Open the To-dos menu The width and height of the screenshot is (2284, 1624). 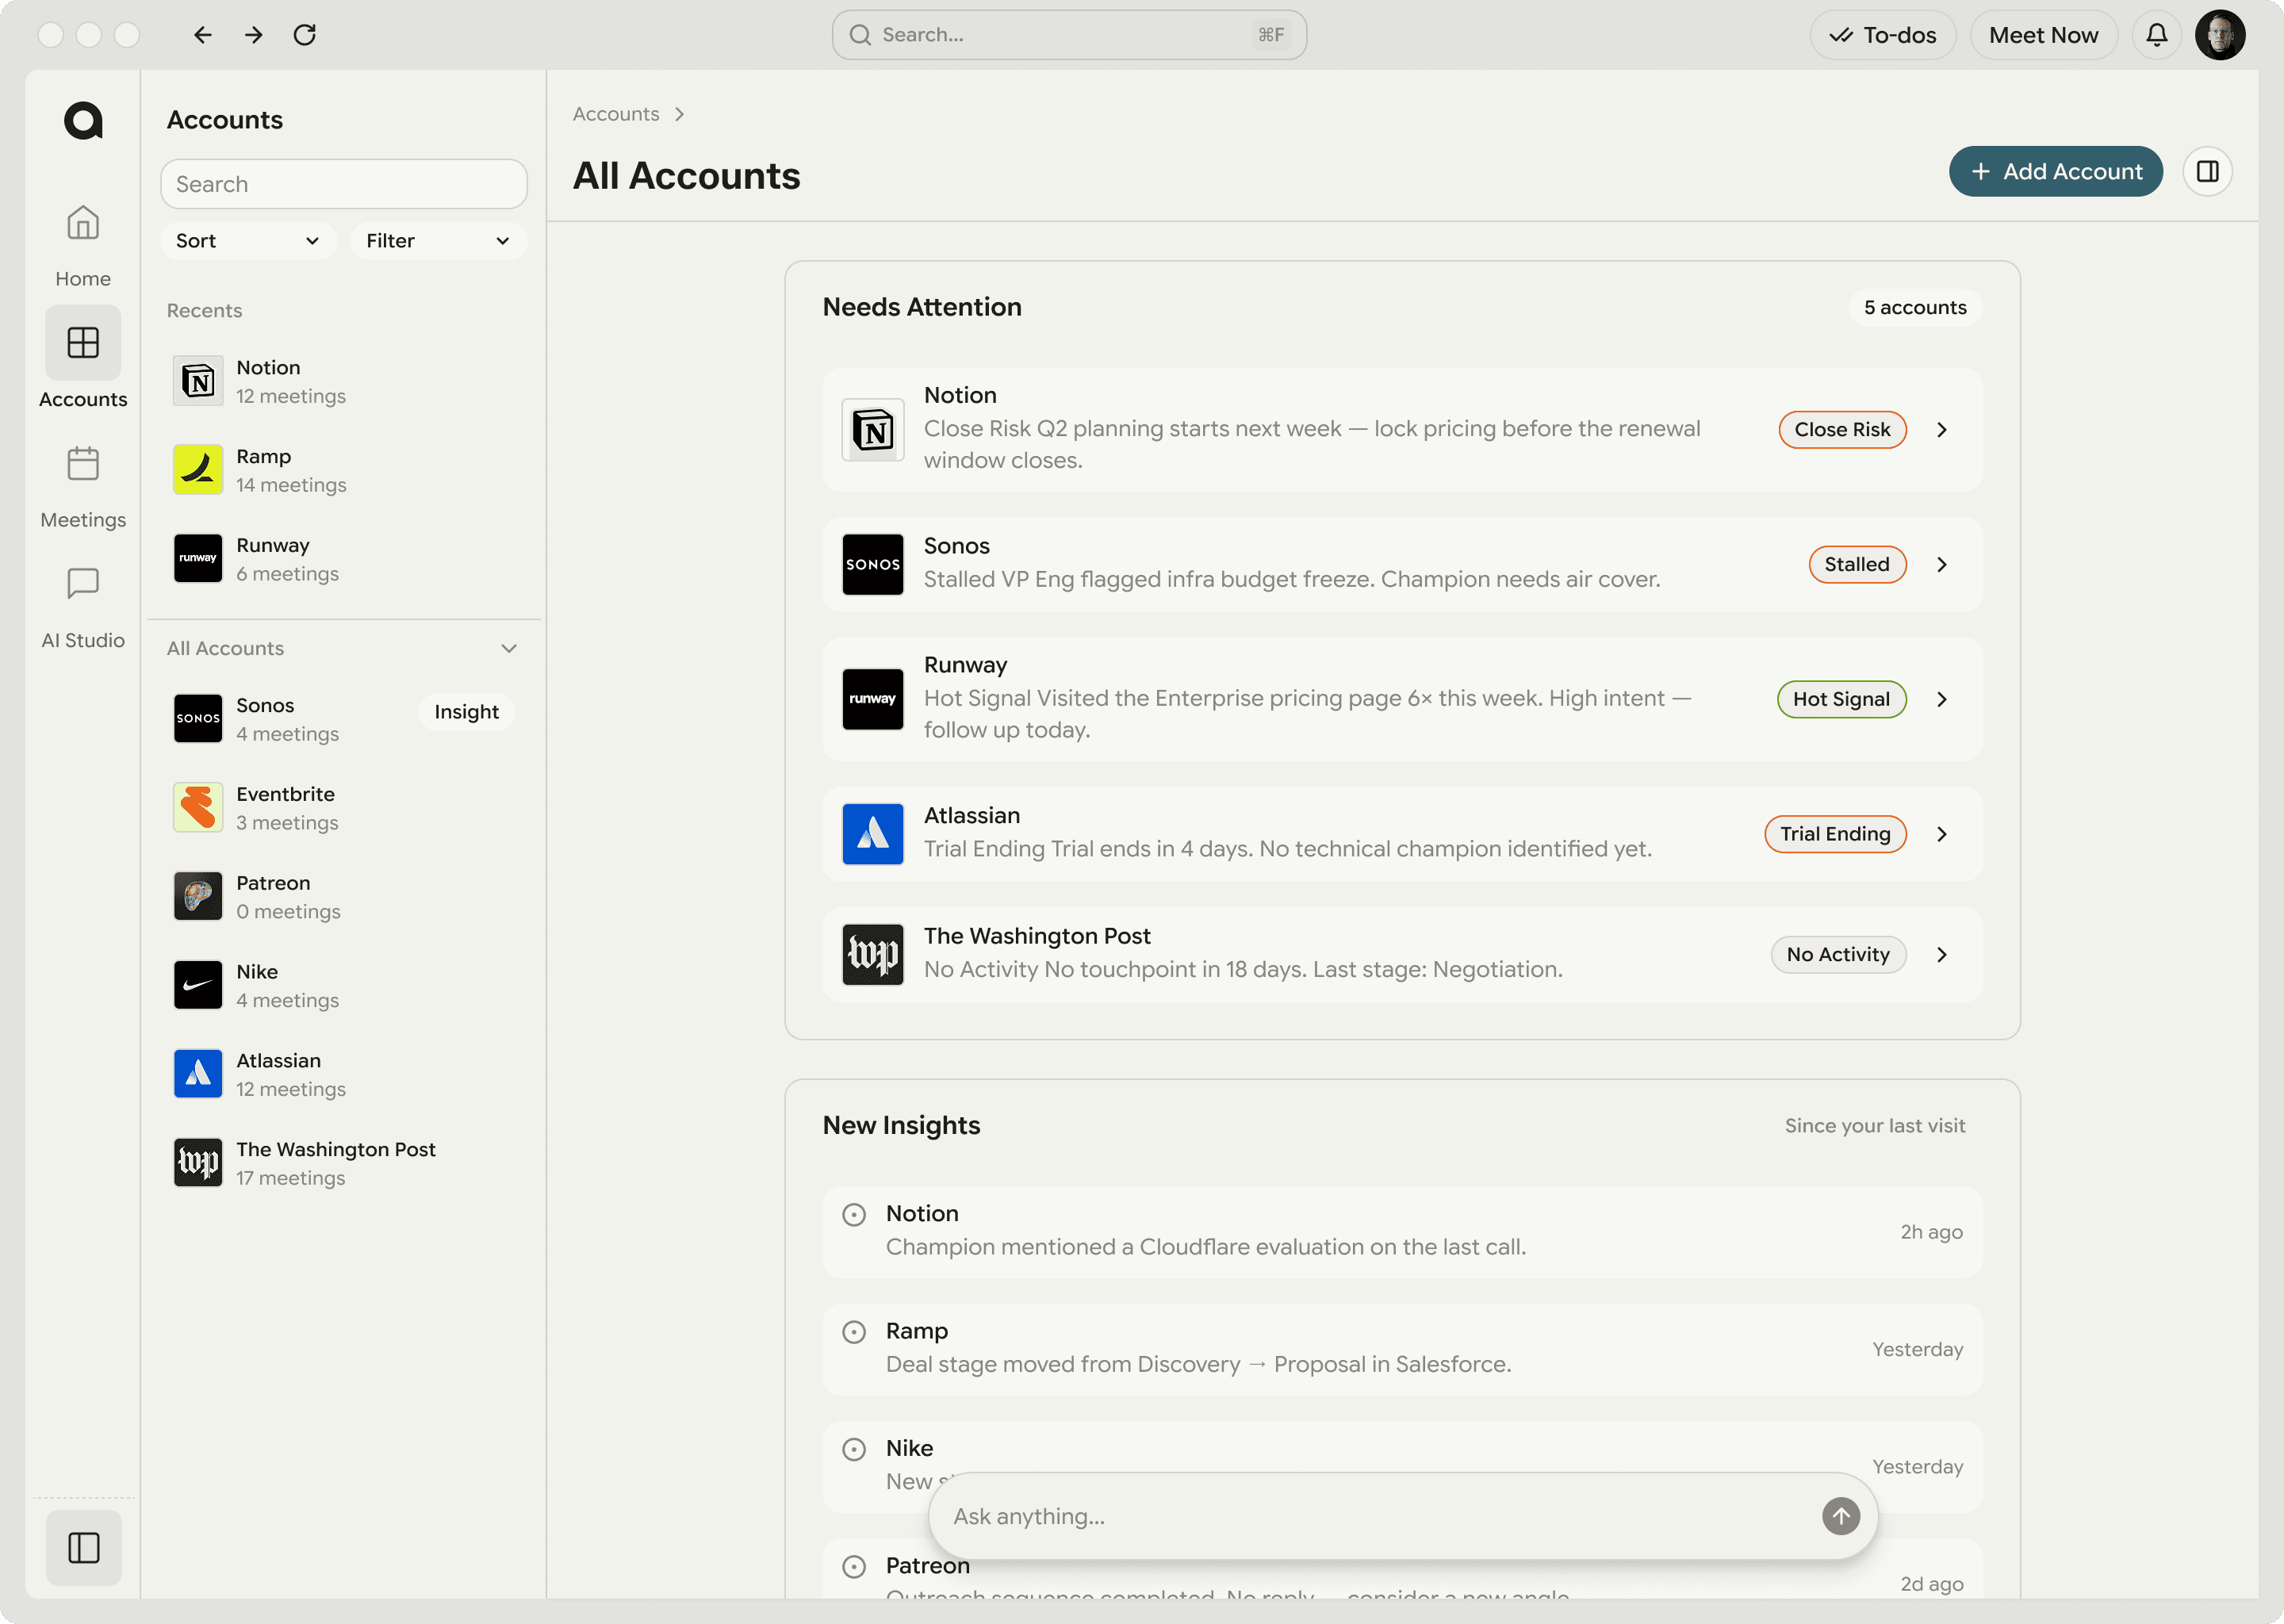(1882, 34)
